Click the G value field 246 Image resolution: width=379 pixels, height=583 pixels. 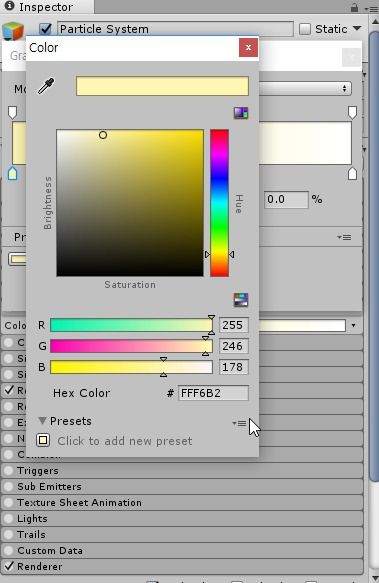[234, 346]
